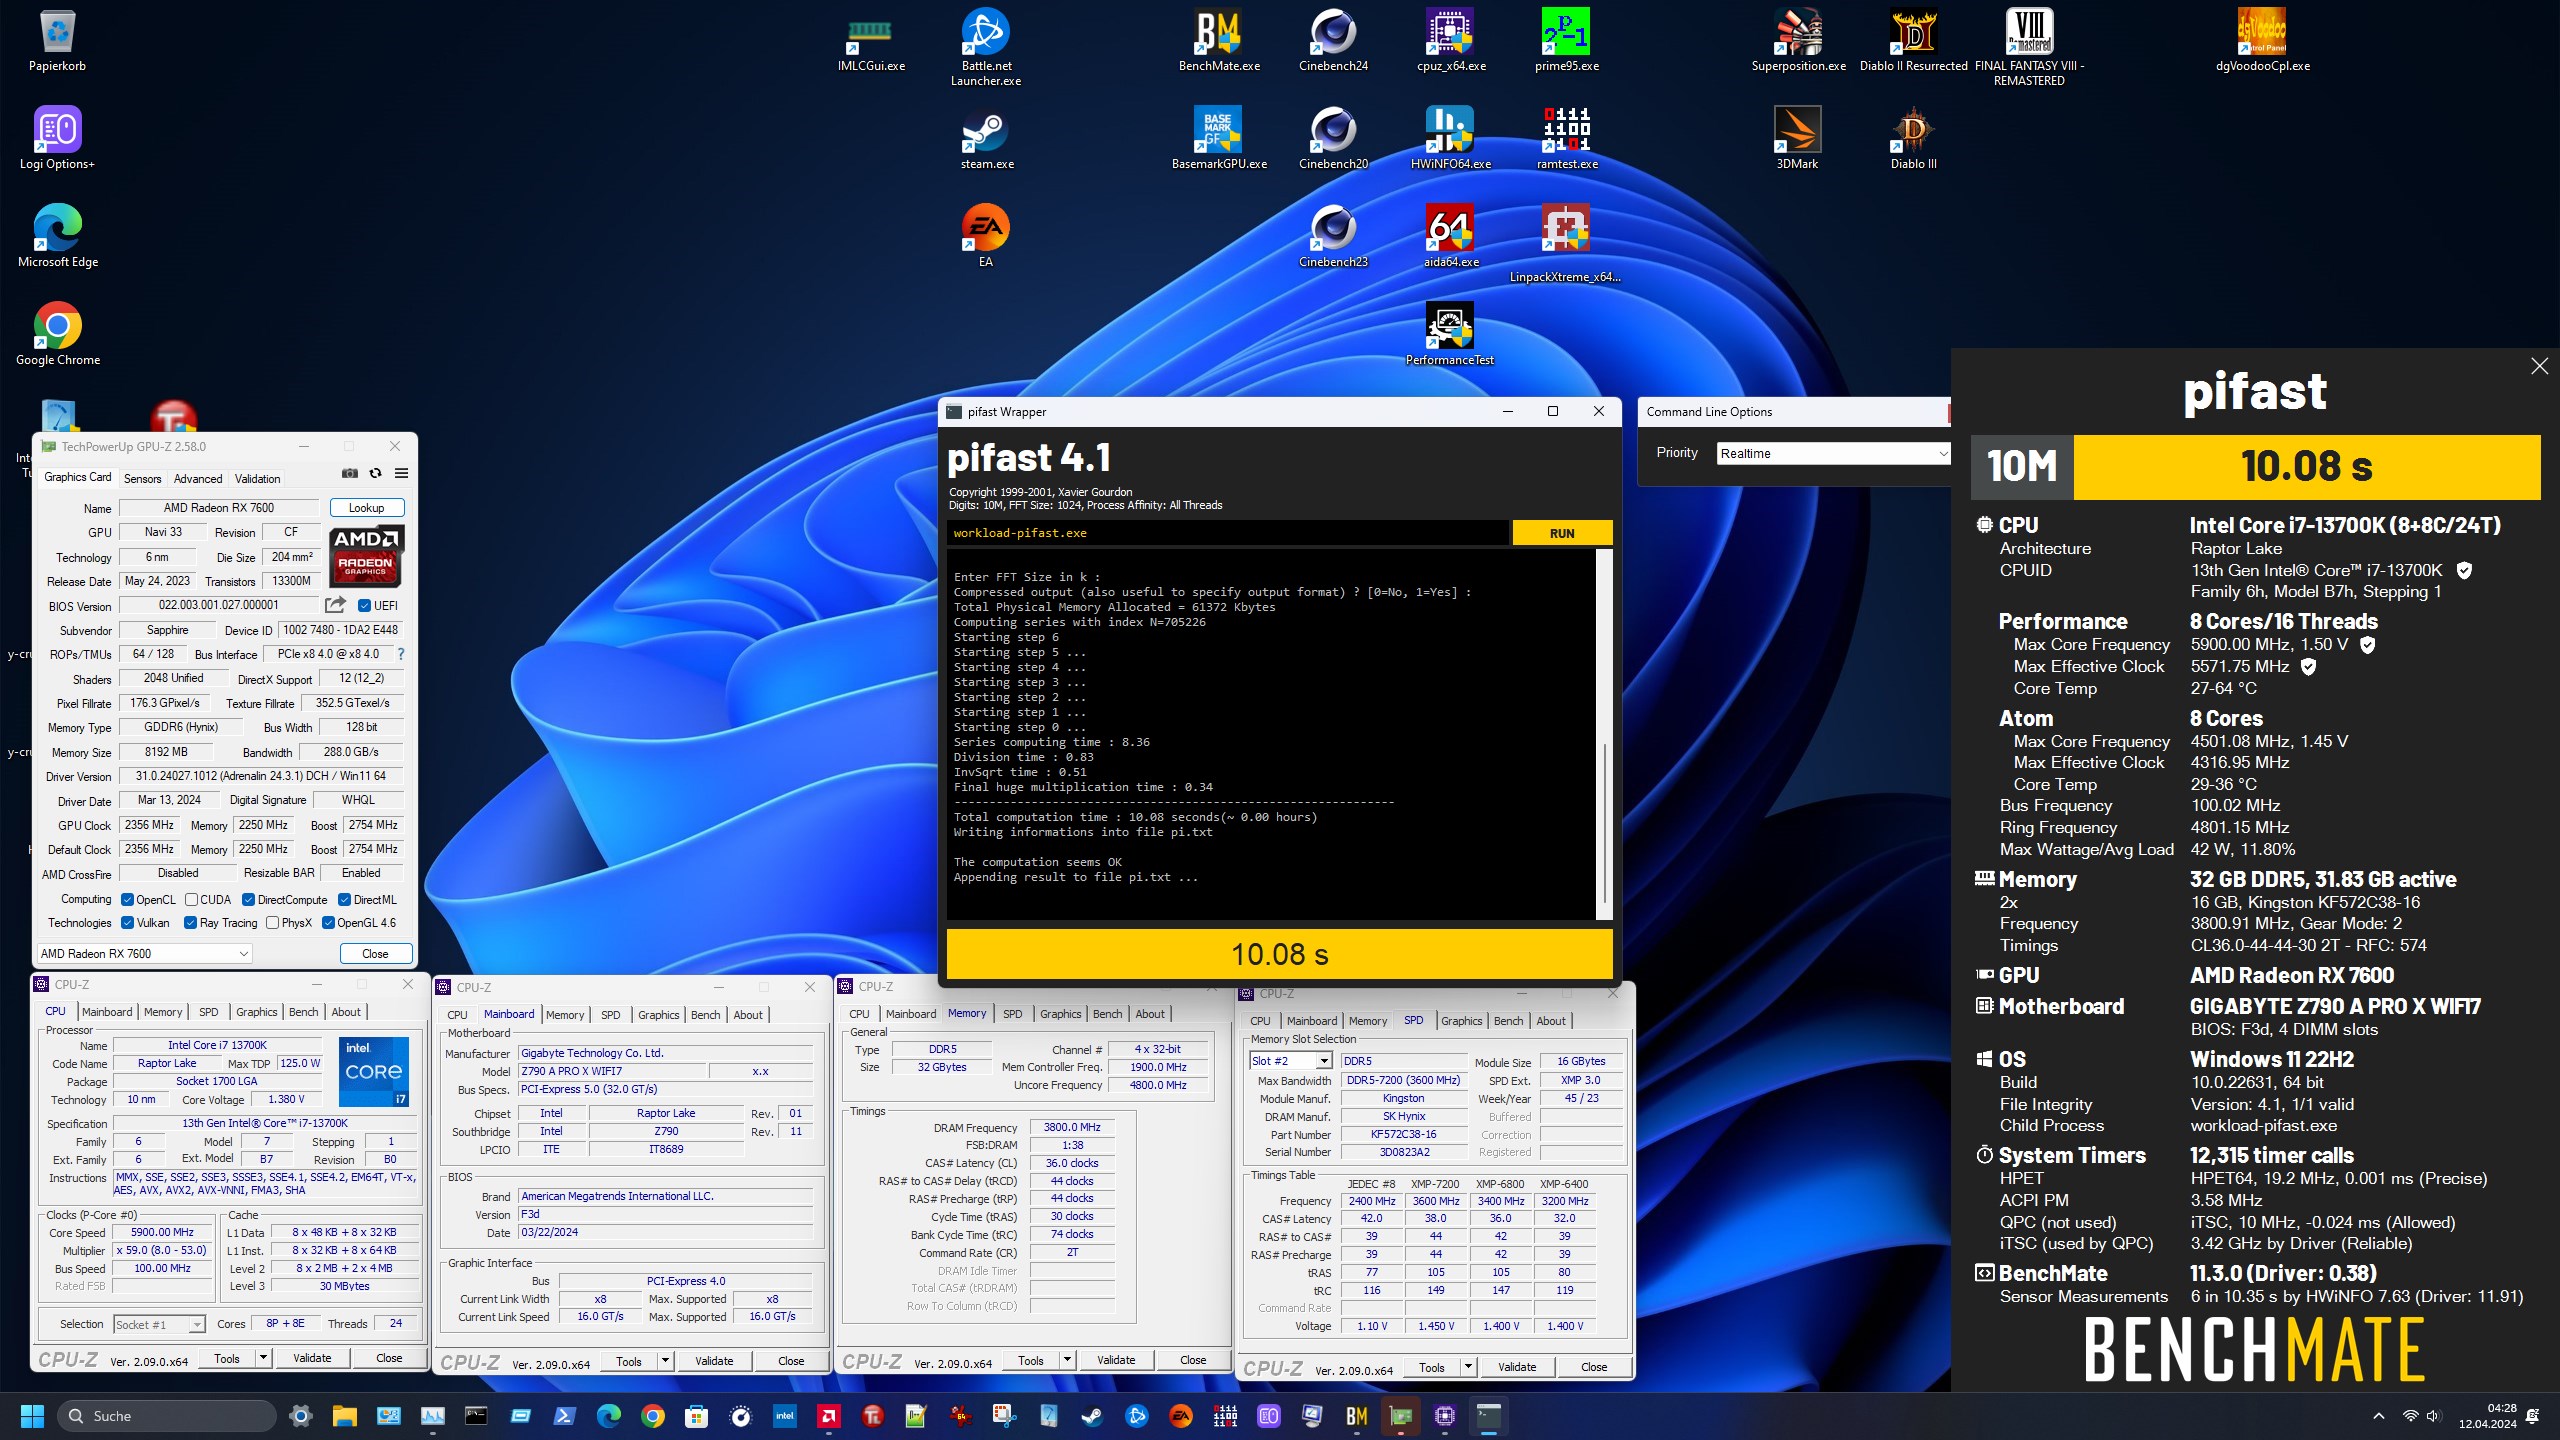Toggle the DirectML checkbox in GPU-Z
Screen dimensions: 2560x1440
(344, 899)
